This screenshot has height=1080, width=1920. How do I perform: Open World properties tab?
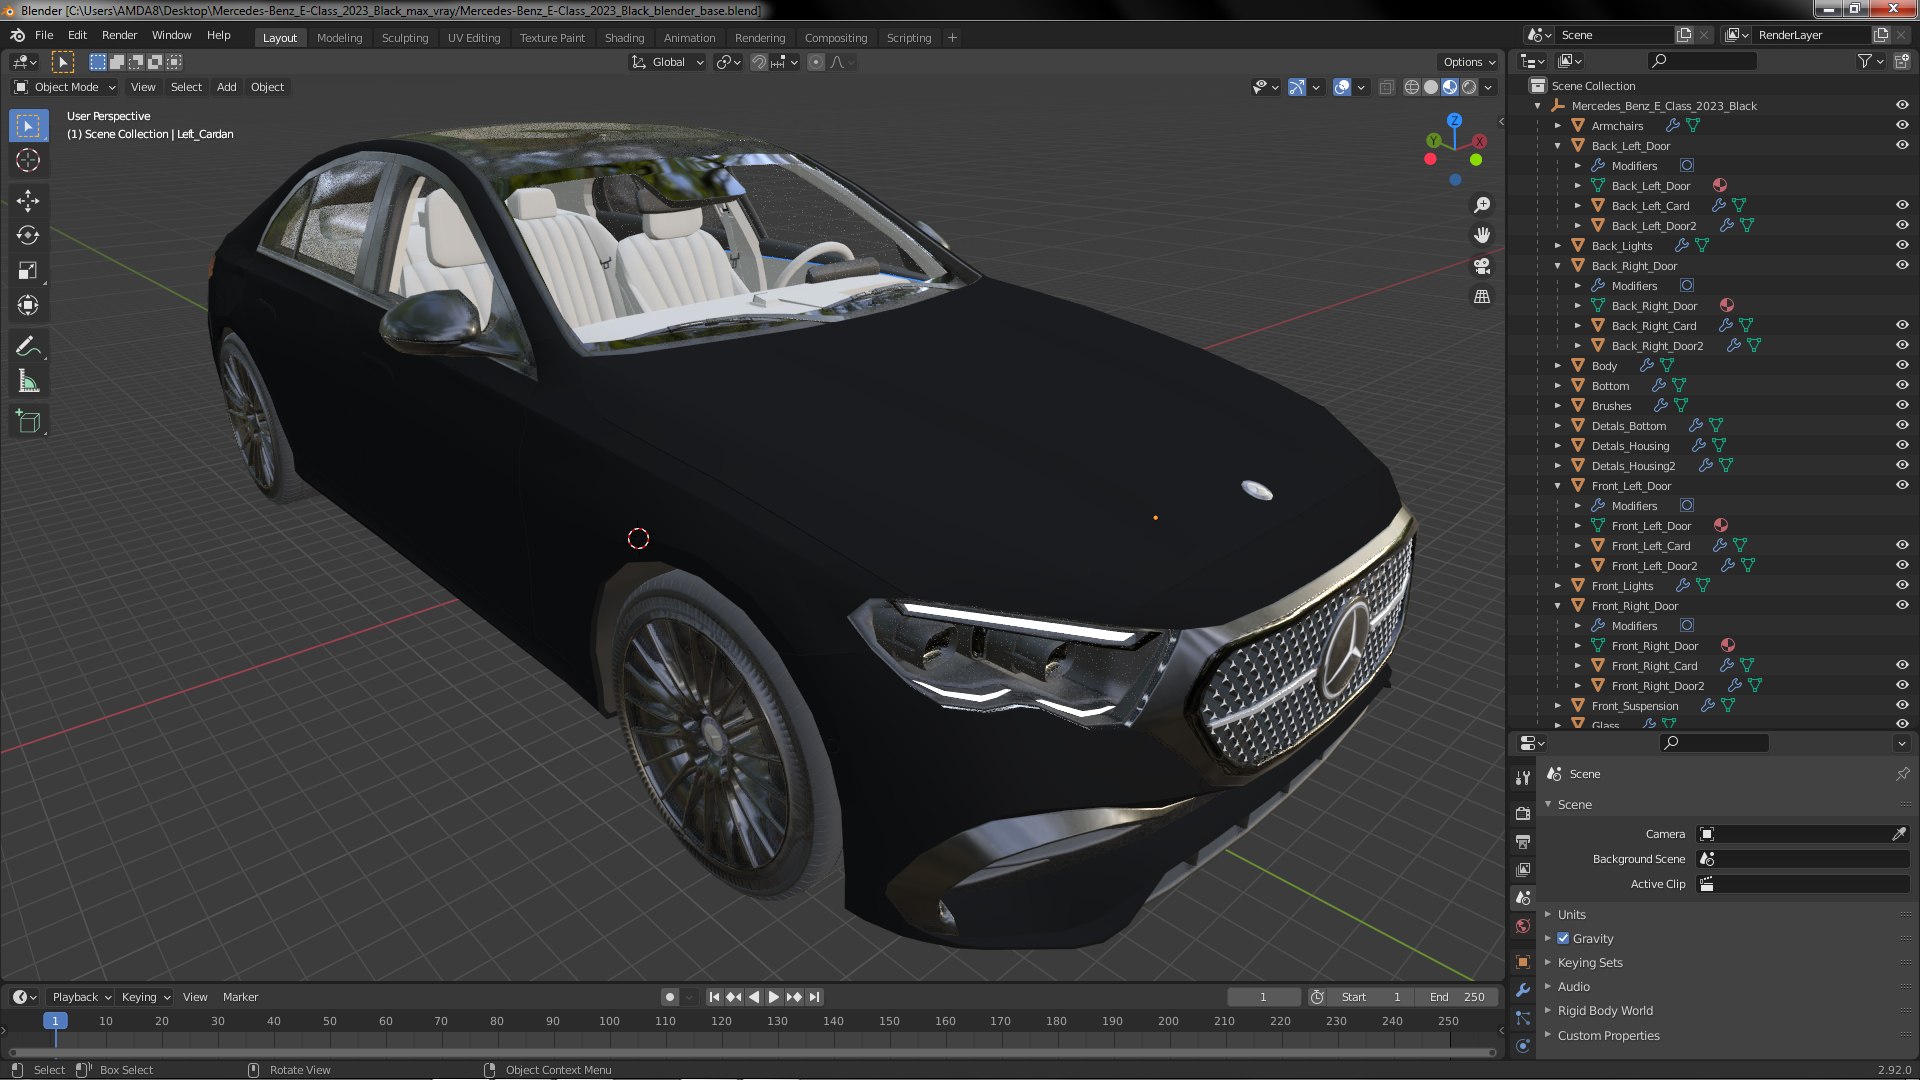[1523, 926]
